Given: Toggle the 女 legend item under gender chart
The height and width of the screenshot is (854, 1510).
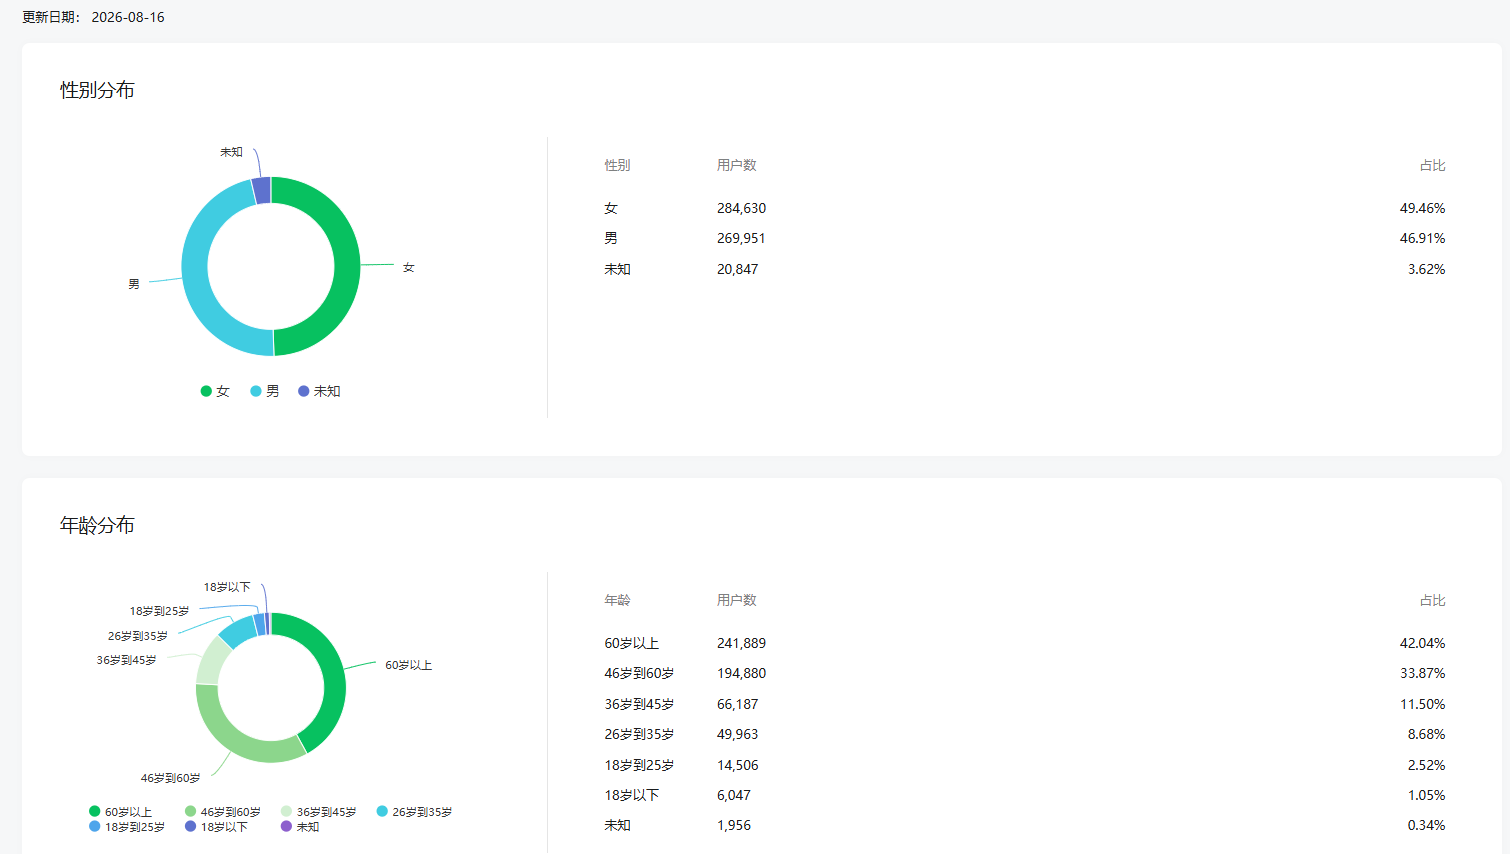Looking at the screenshot, I should (215, 391).
